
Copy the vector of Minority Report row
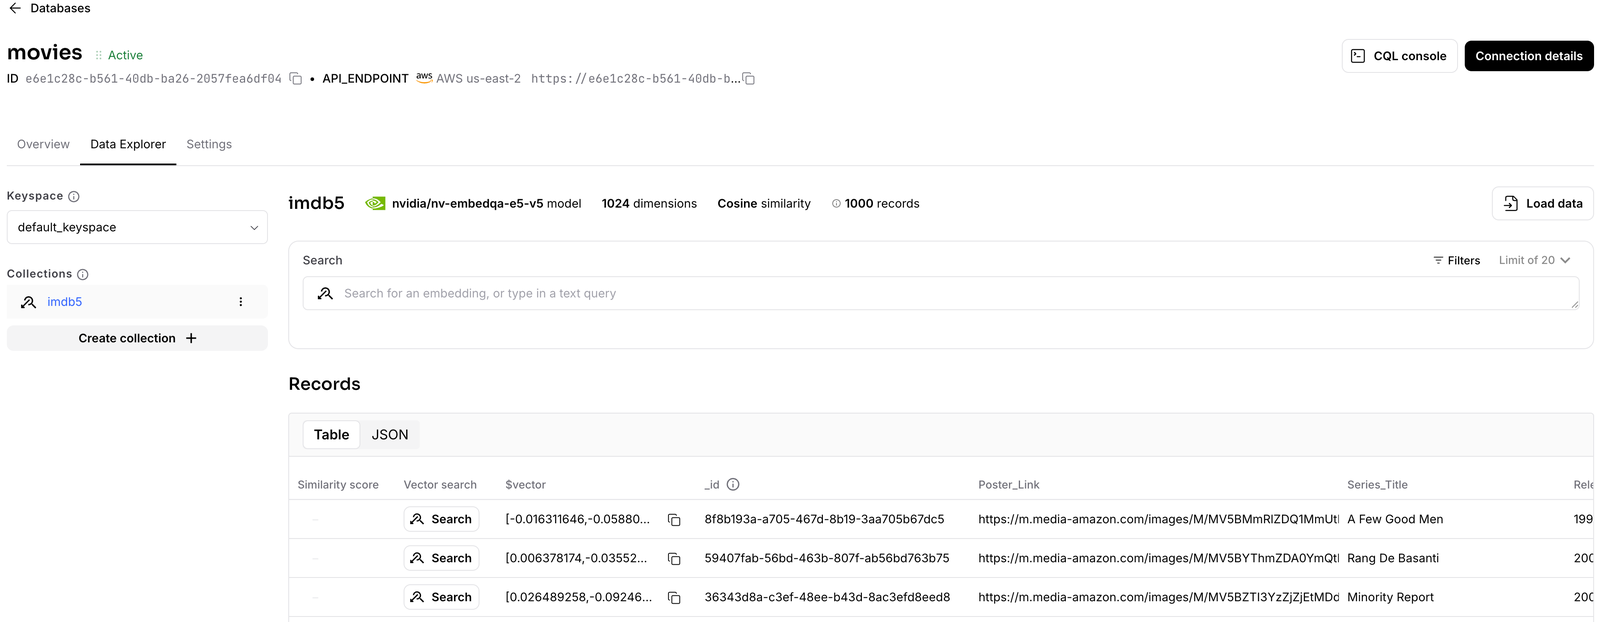(674, 598)
